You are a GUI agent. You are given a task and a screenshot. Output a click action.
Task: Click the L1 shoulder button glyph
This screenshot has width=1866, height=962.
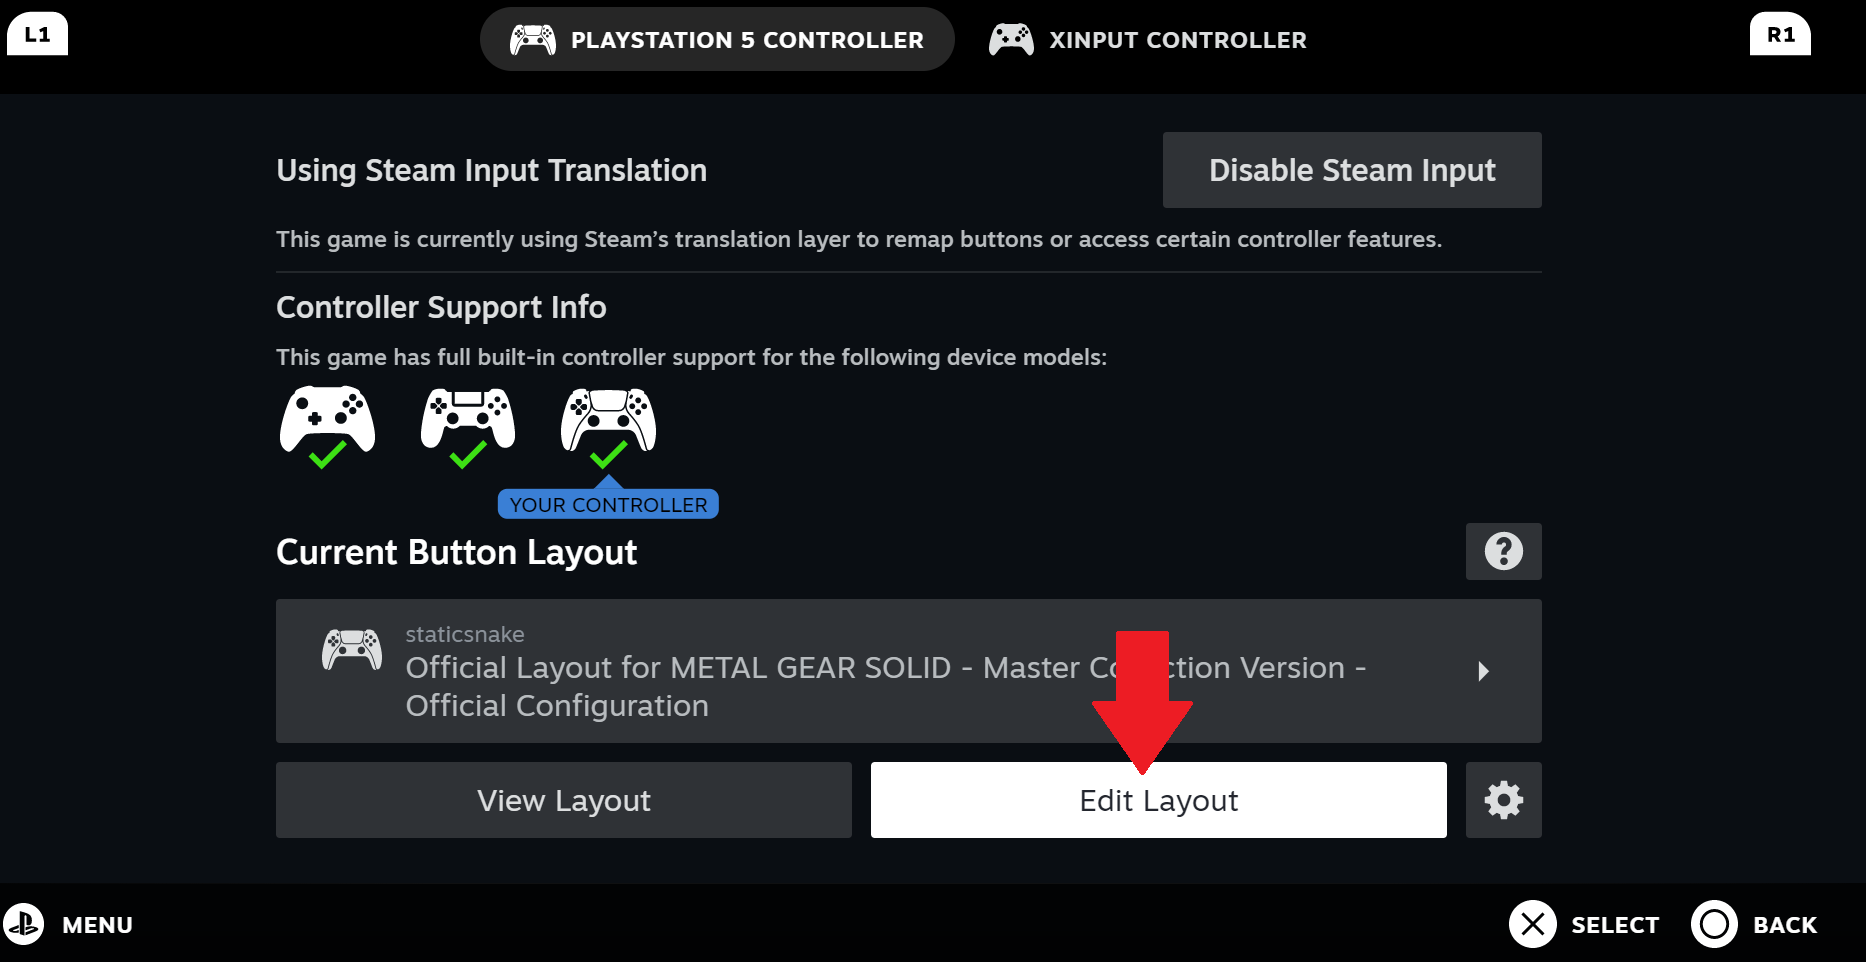click(x=37, y=34)
